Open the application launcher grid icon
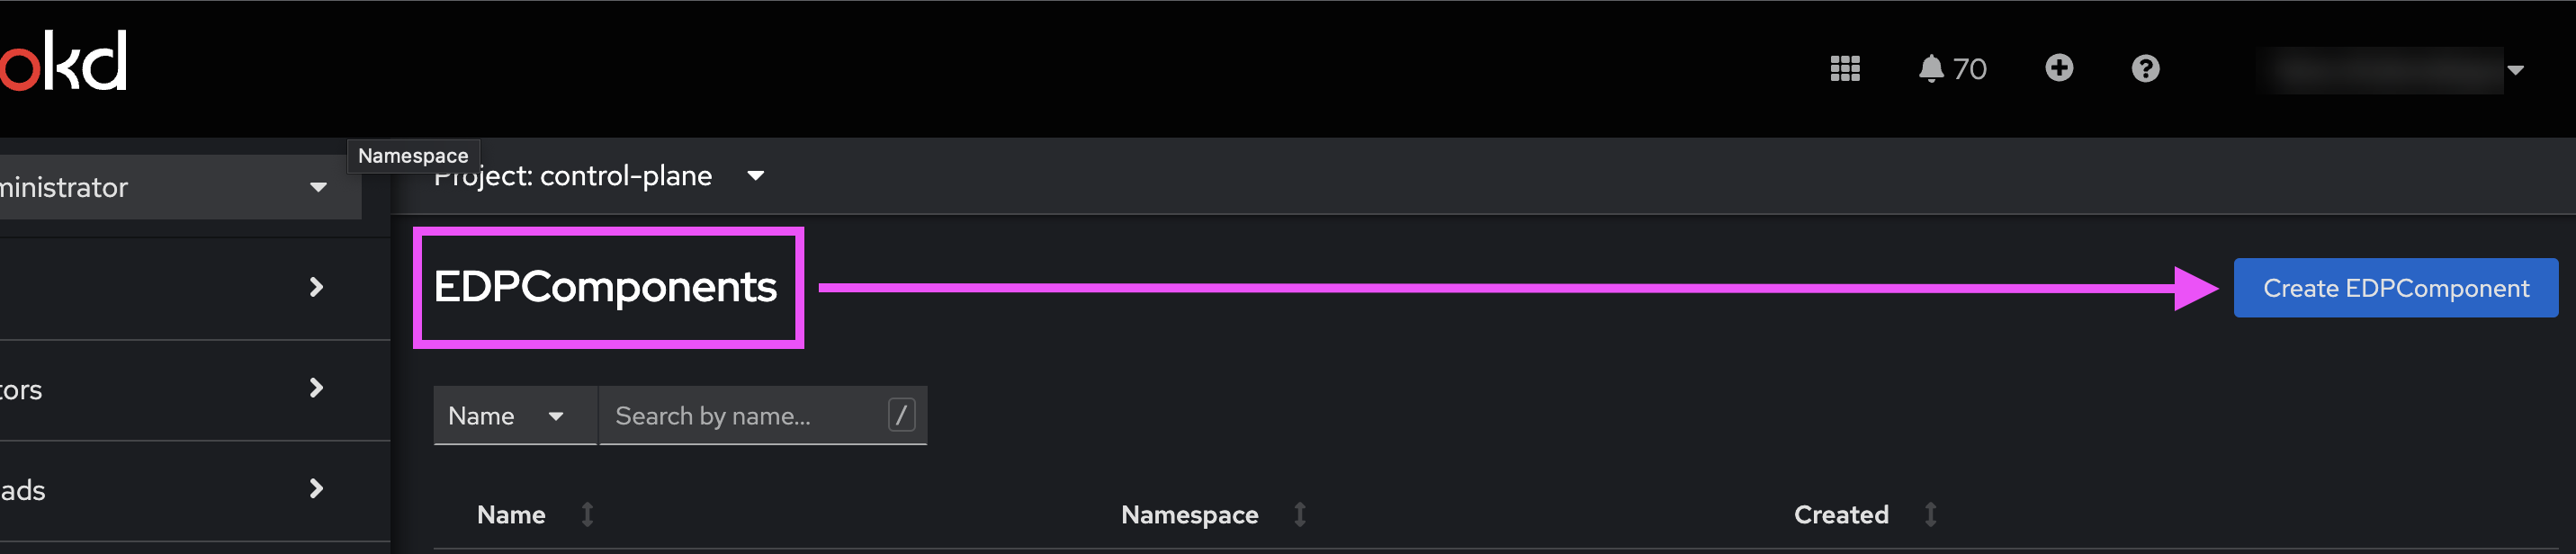The image size is (2576, 554). tap(1844, 69)
